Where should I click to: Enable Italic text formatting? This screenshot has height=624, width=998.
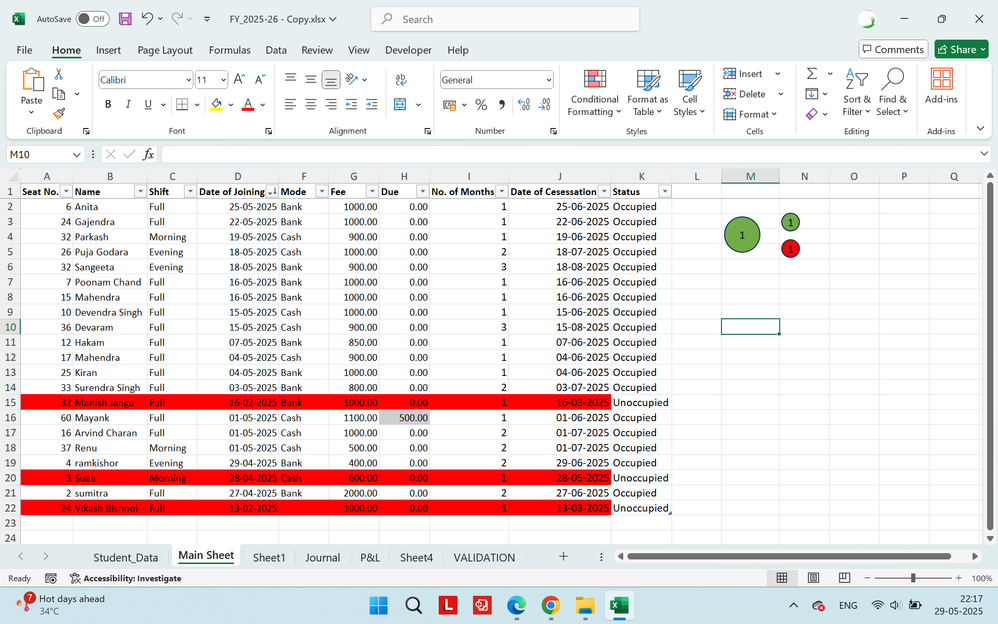click(129, 104)
